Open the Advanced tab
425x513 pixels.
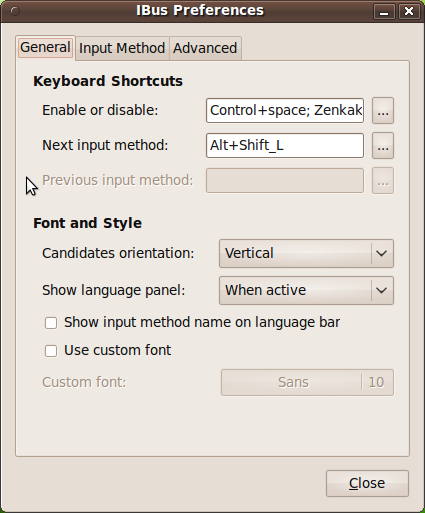point(205,48)
